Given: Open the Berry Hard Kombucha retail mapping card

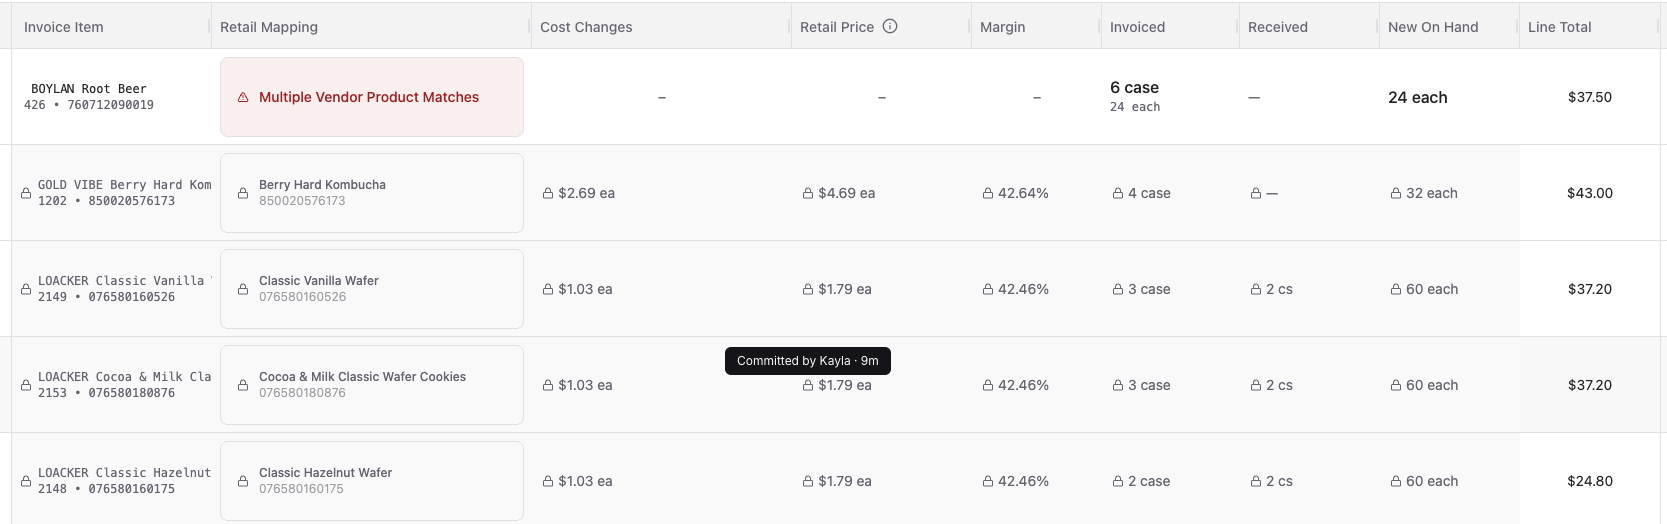Looking at the screenshot, I should tap(372, 193).
